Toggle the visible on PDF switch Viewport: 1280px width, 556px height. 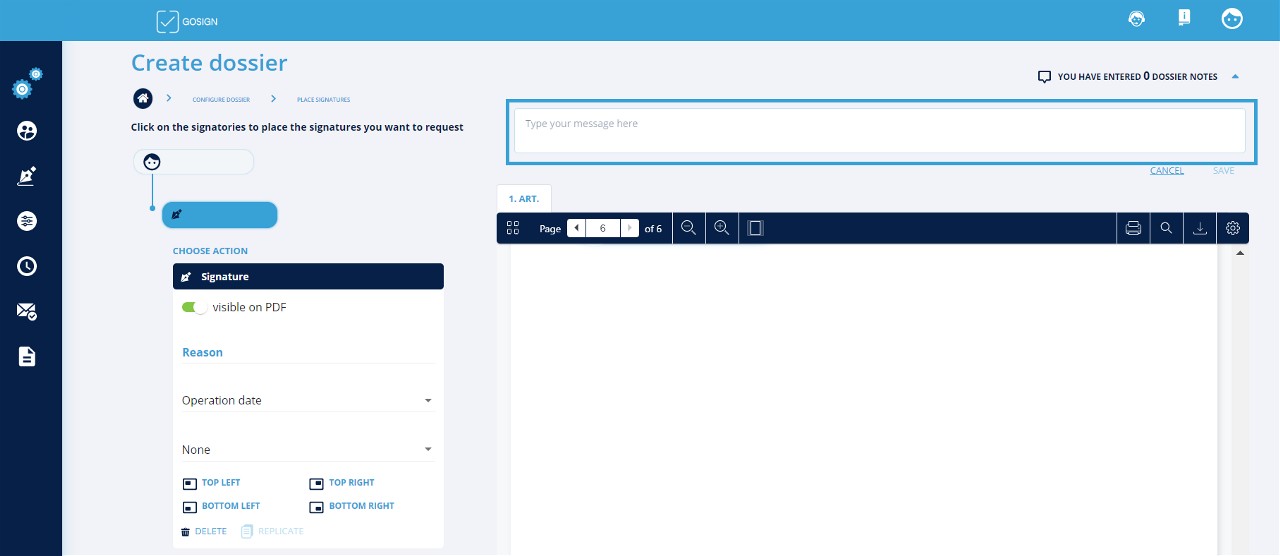(194, 308)
